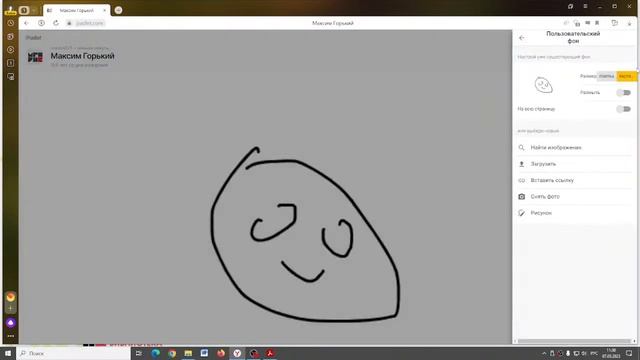The image size is (640, 360).
Task: Click the current wallpaper face thumbnail
Action: [x=543, y=85]
